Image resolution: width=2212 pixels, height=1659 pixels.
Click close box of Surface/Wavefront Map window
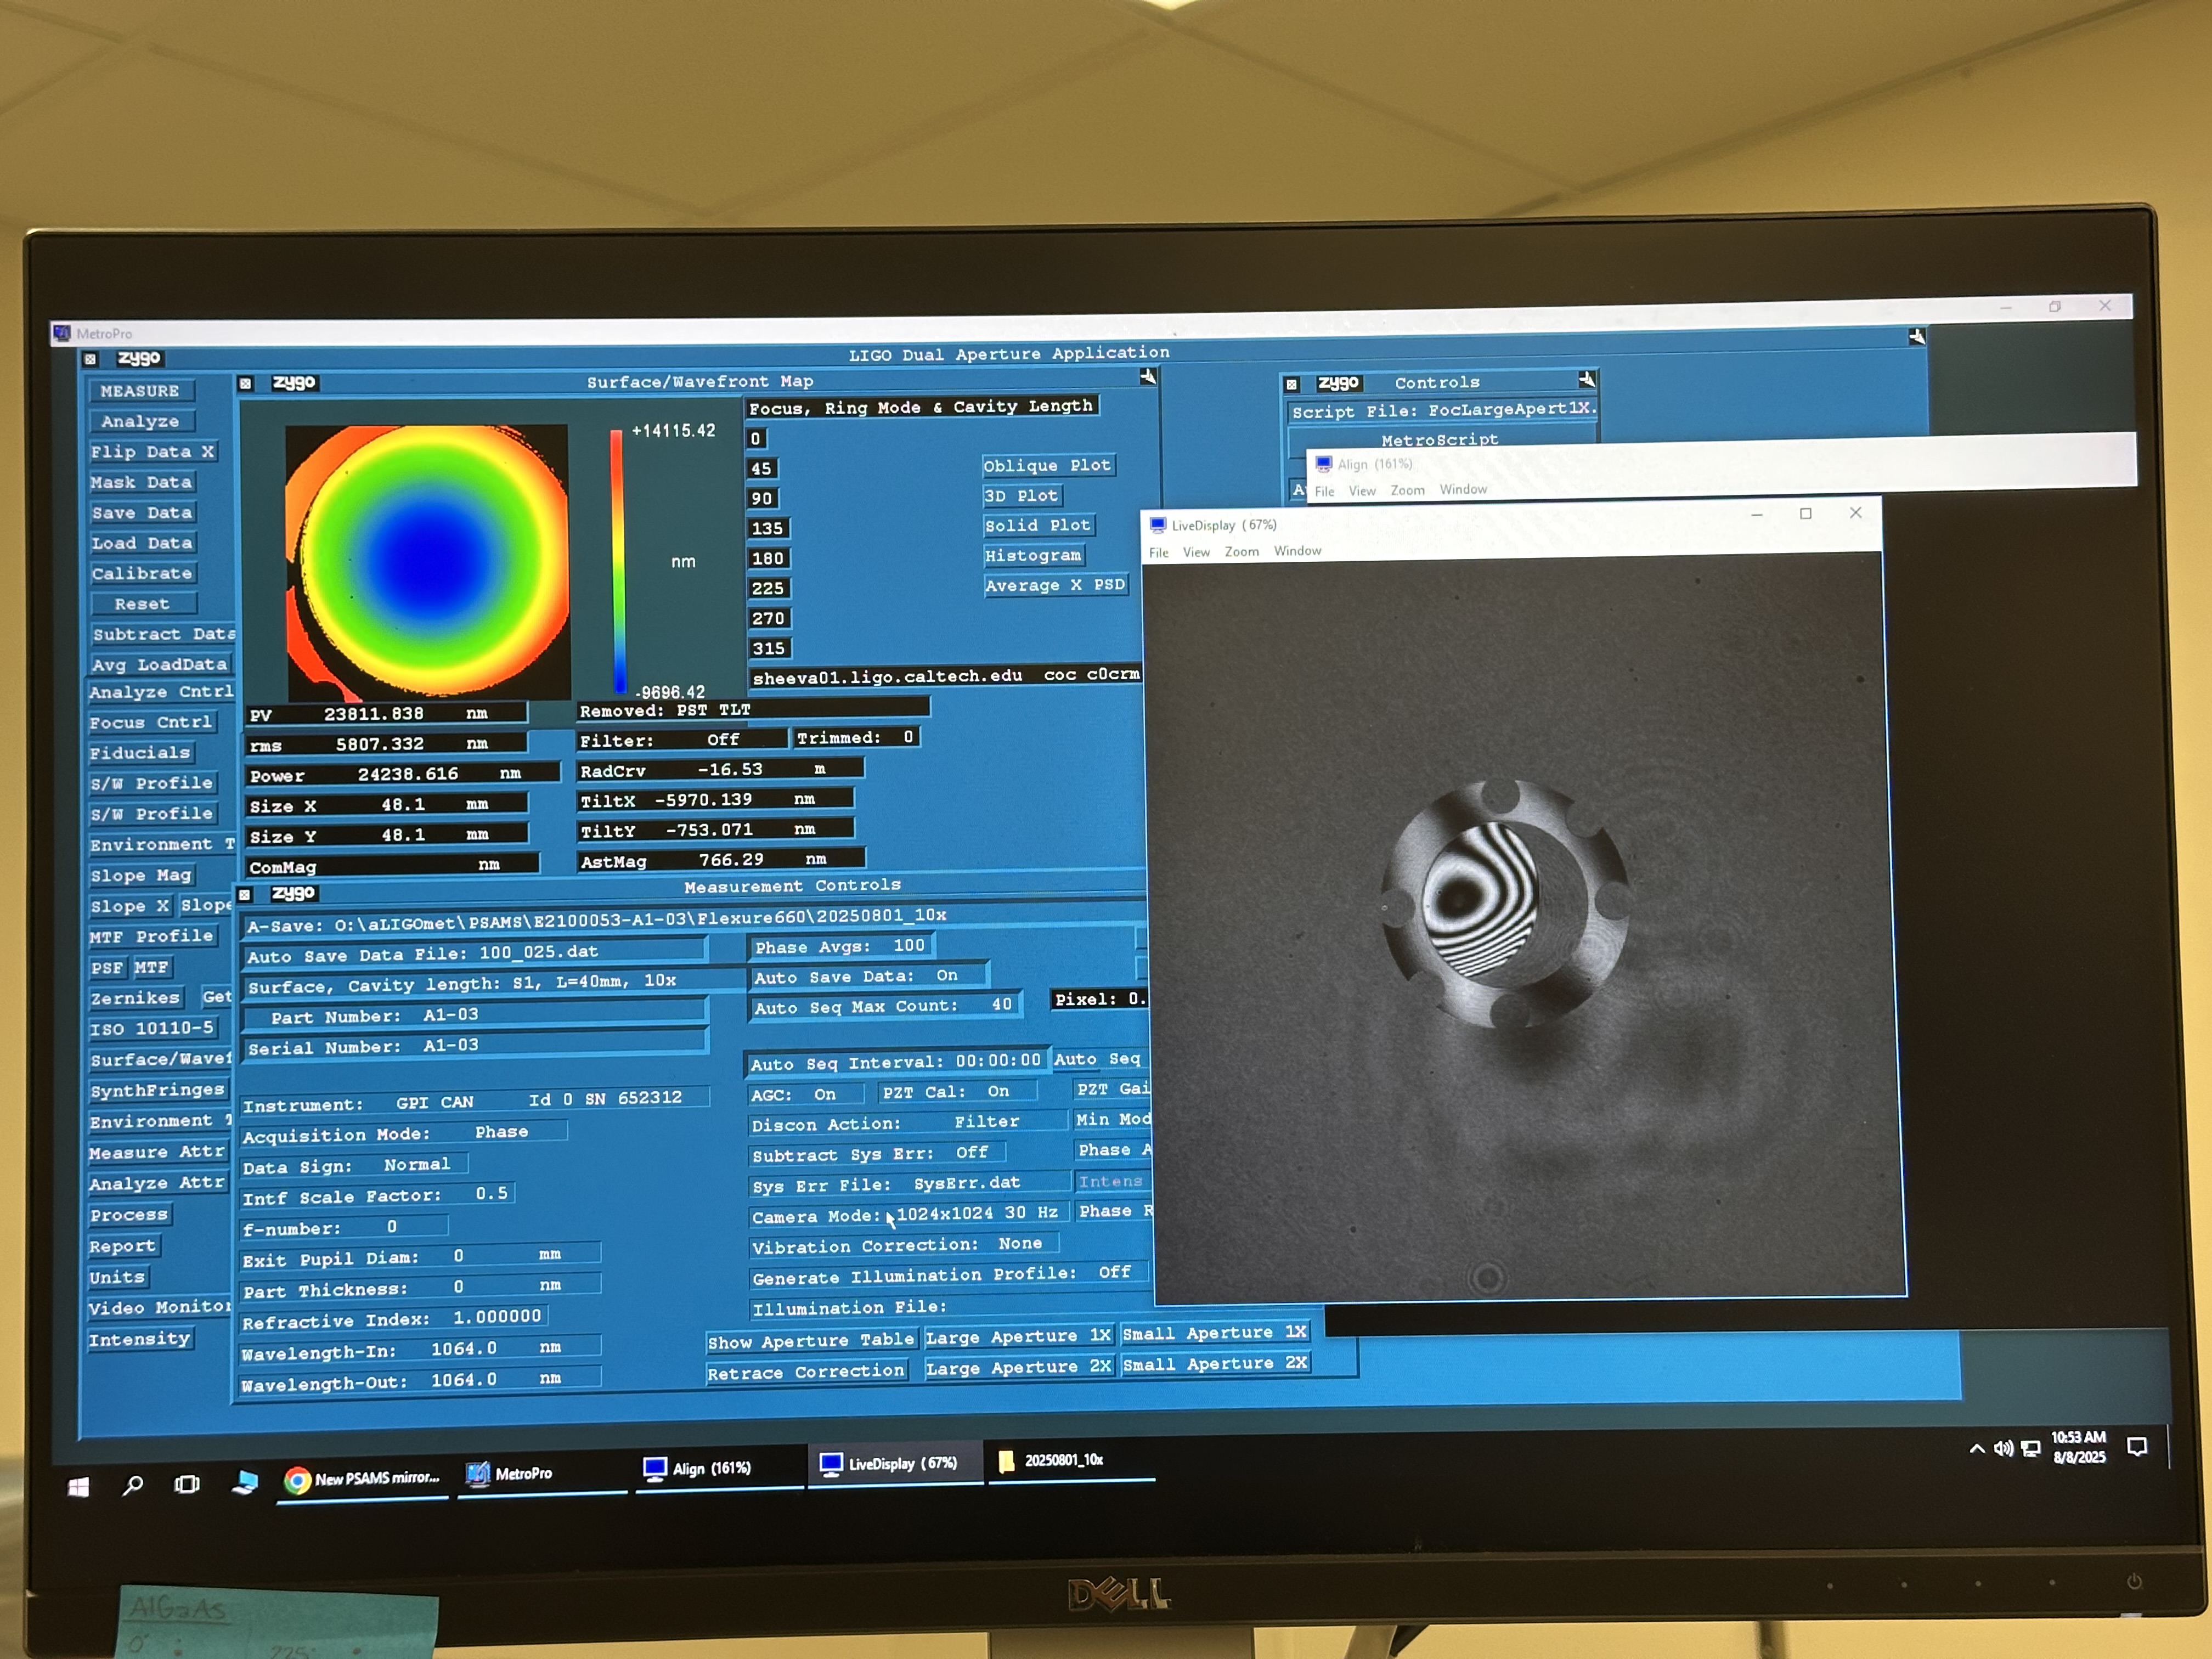(x=246, y=383)
